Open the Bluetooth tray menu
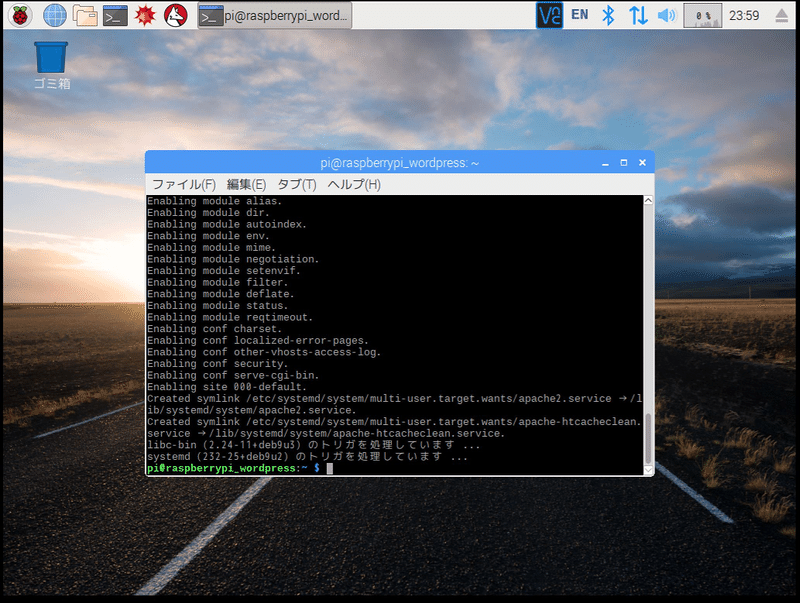The width and height of the screenshot is (800, 603). (x=608, y=15)
